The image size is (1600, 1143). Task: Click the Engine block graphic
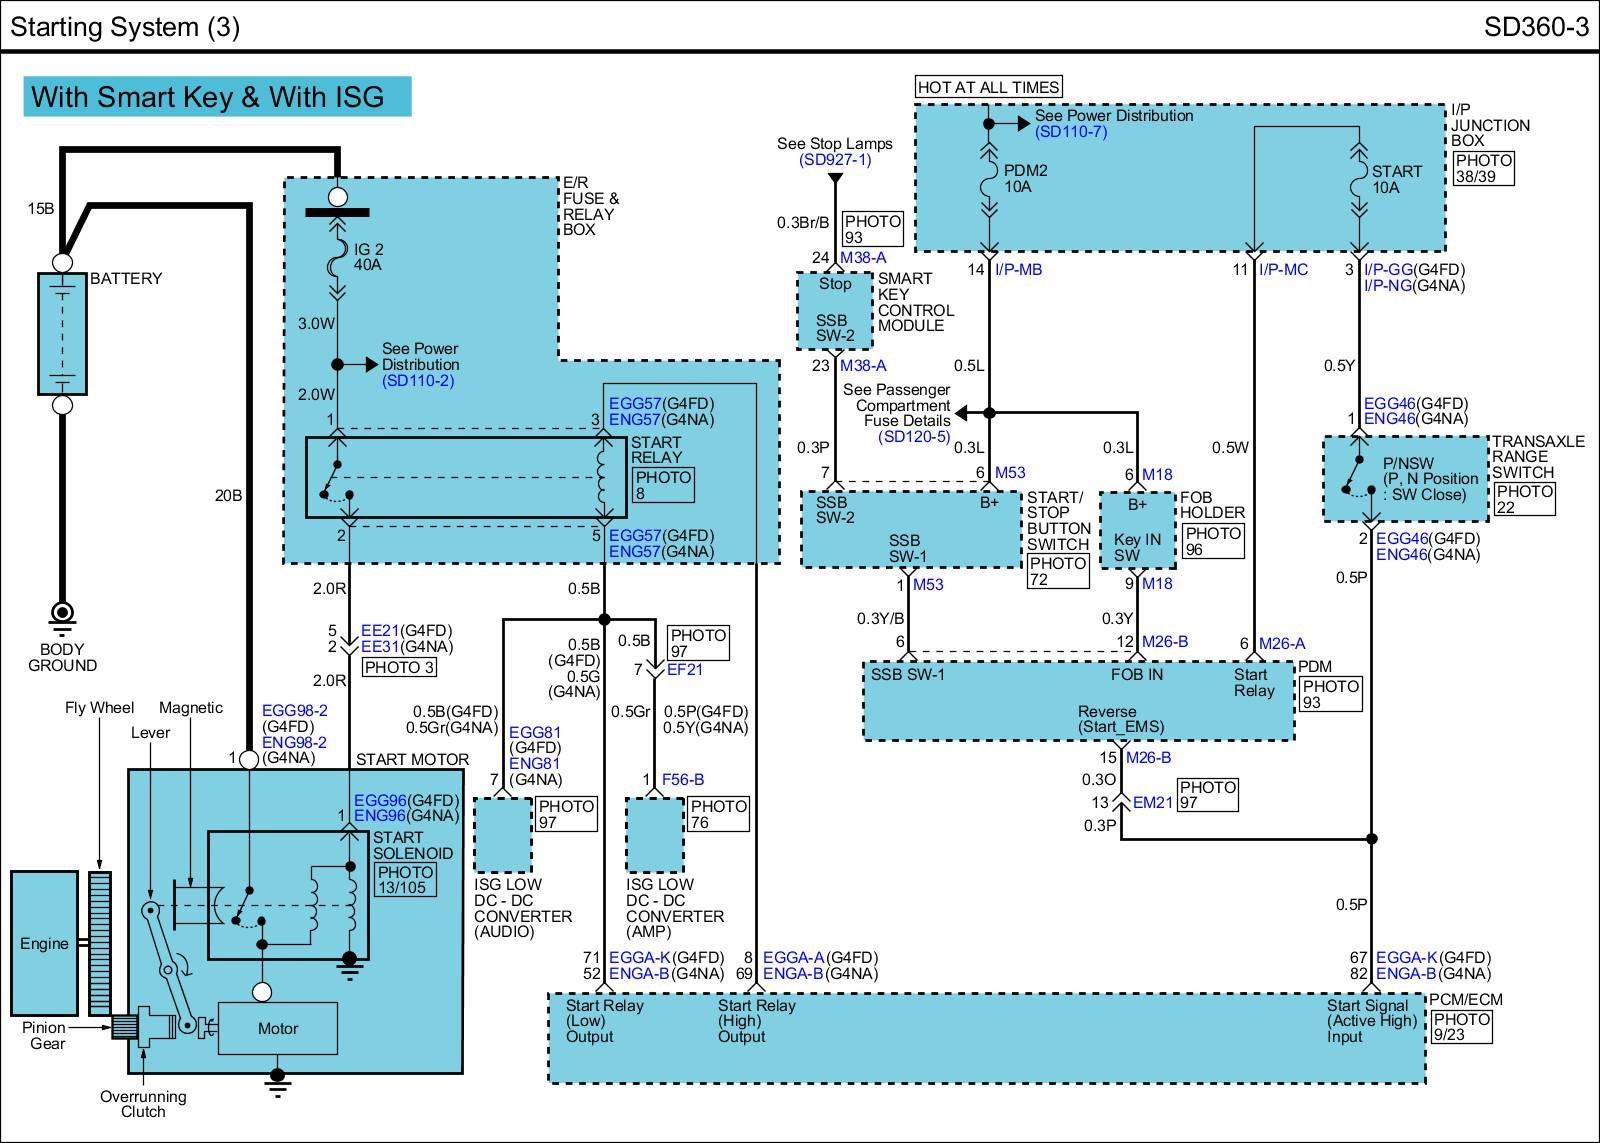[44, 943]
